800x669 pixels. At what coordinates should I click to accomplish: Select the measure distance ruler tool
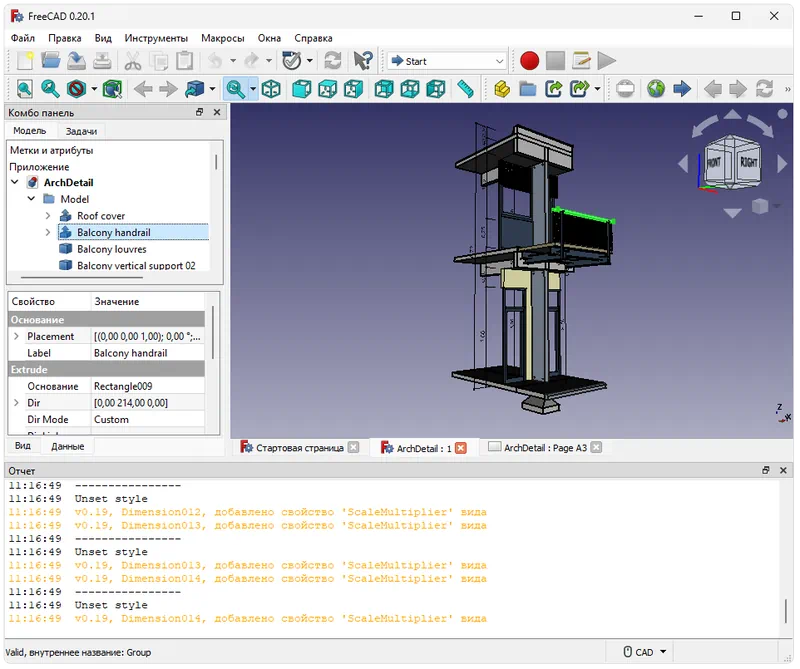465,89
